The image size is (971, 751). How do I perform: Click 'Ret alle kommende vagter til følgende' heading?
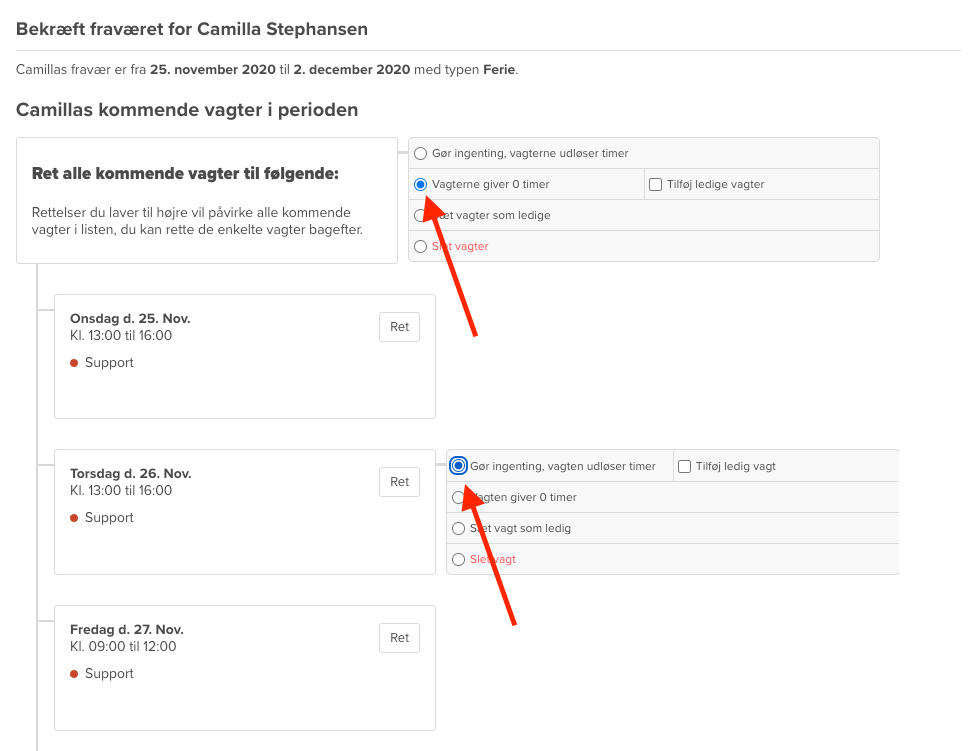(185, 174)
